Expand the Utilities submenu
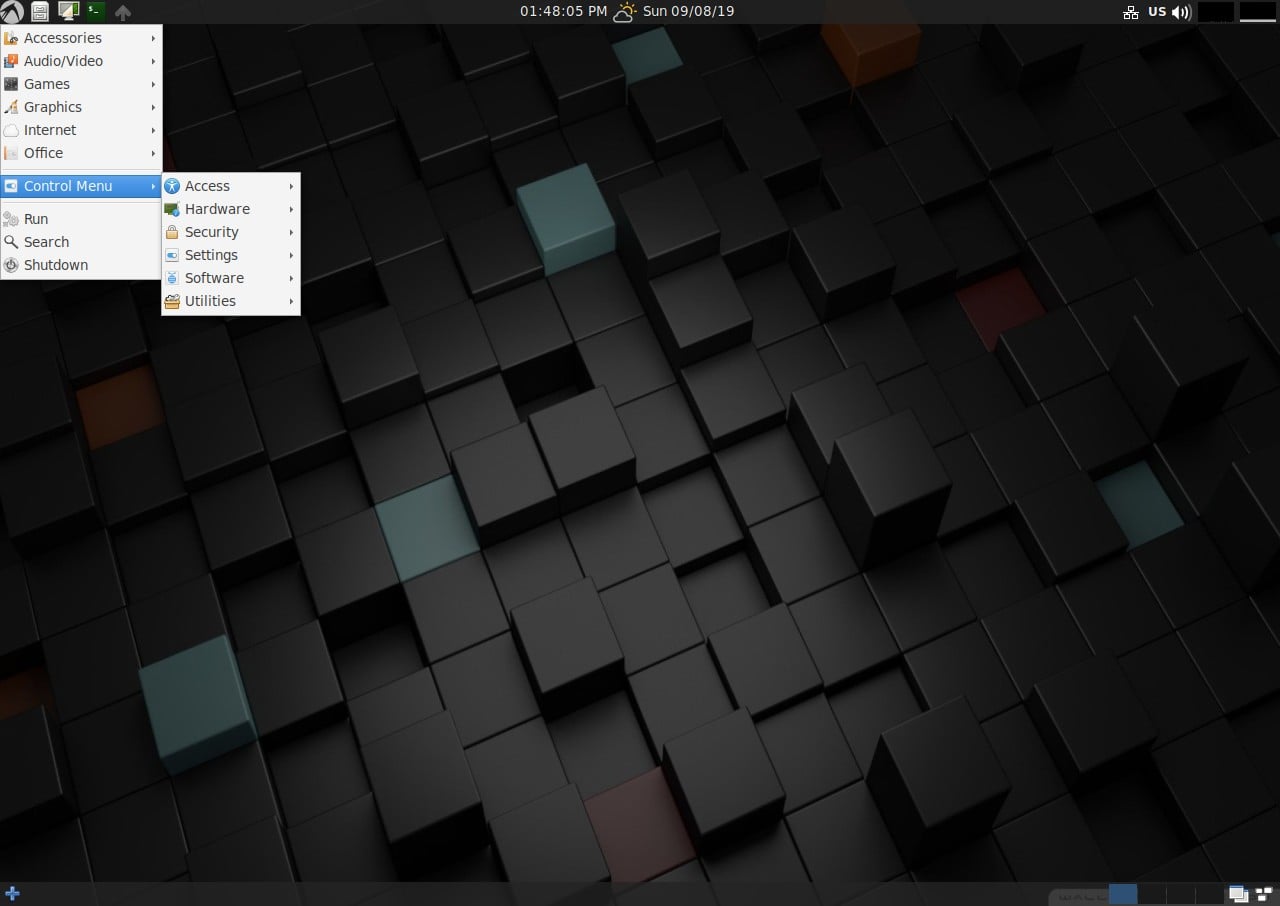The width and height of the screenshot is (1280, 906). point(209,301)
